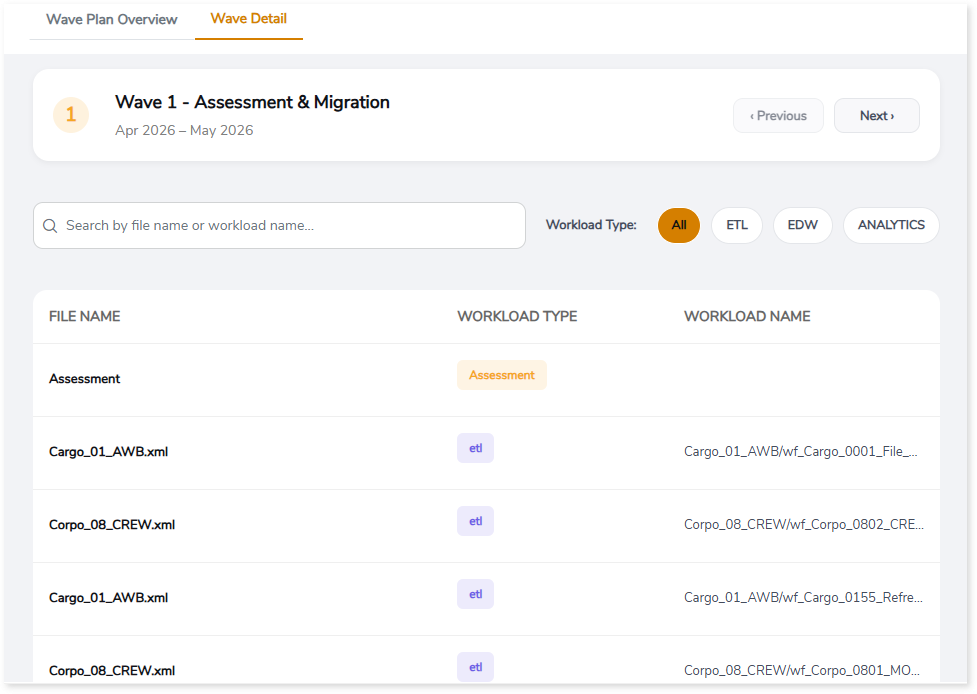
Task: Click etl badge in first Corpo_08_CREW.xml row
Action: pyautogui.click(x=475, y=521)
